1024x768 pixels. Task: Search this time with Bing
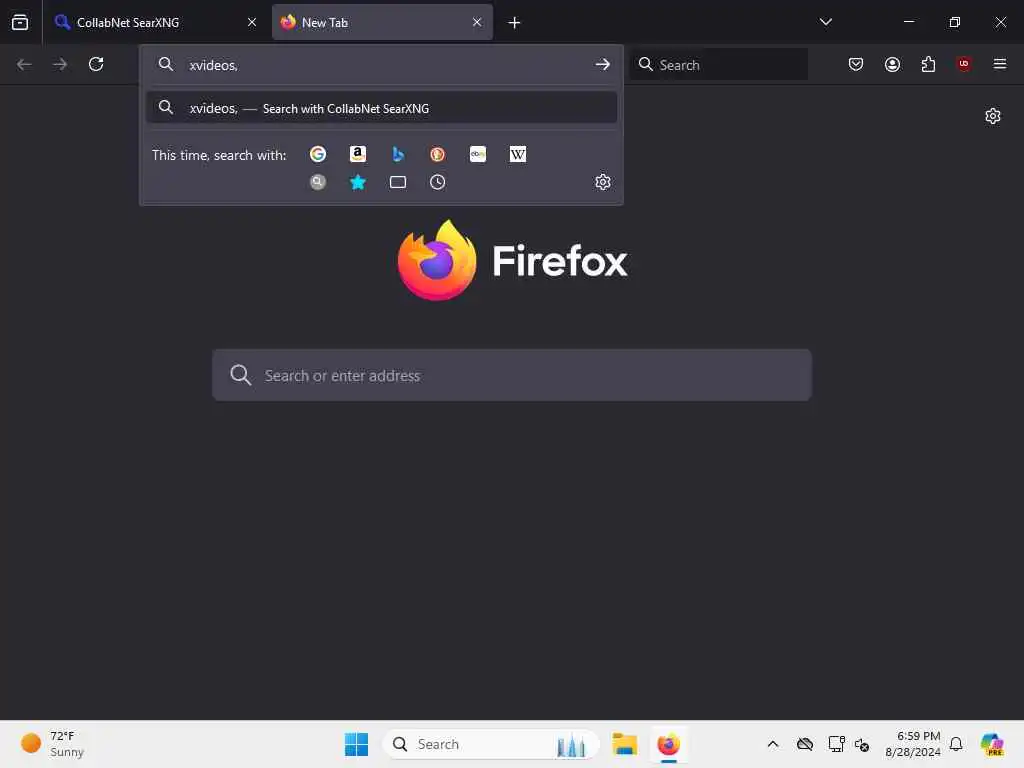(398, 154)
